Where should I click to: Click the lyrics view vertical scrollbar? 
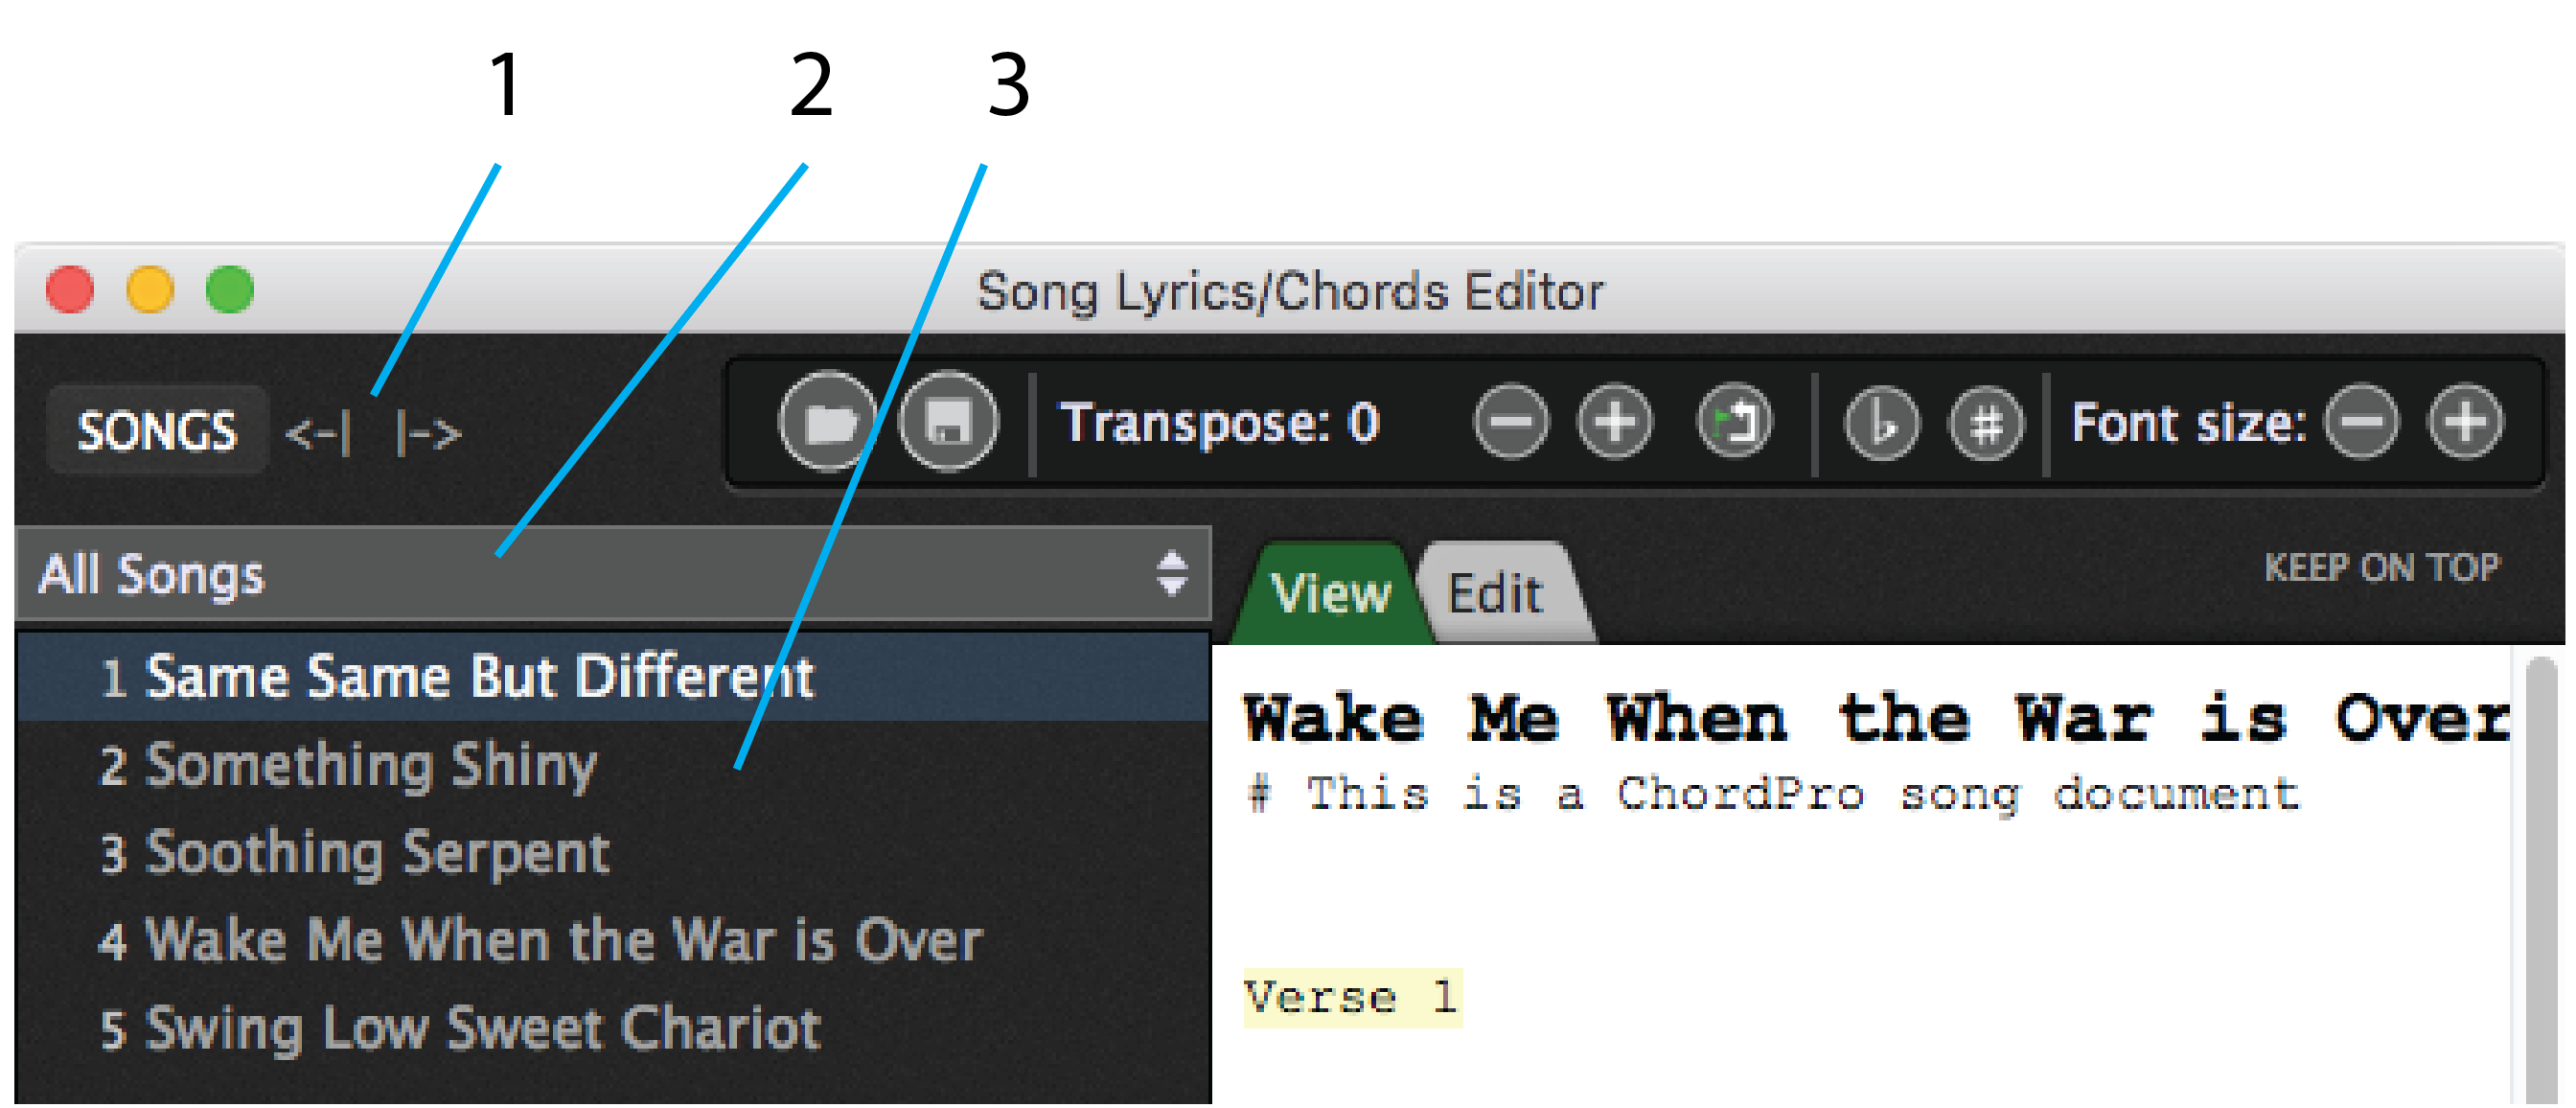pyautogui.click(x=2541, y=880)
